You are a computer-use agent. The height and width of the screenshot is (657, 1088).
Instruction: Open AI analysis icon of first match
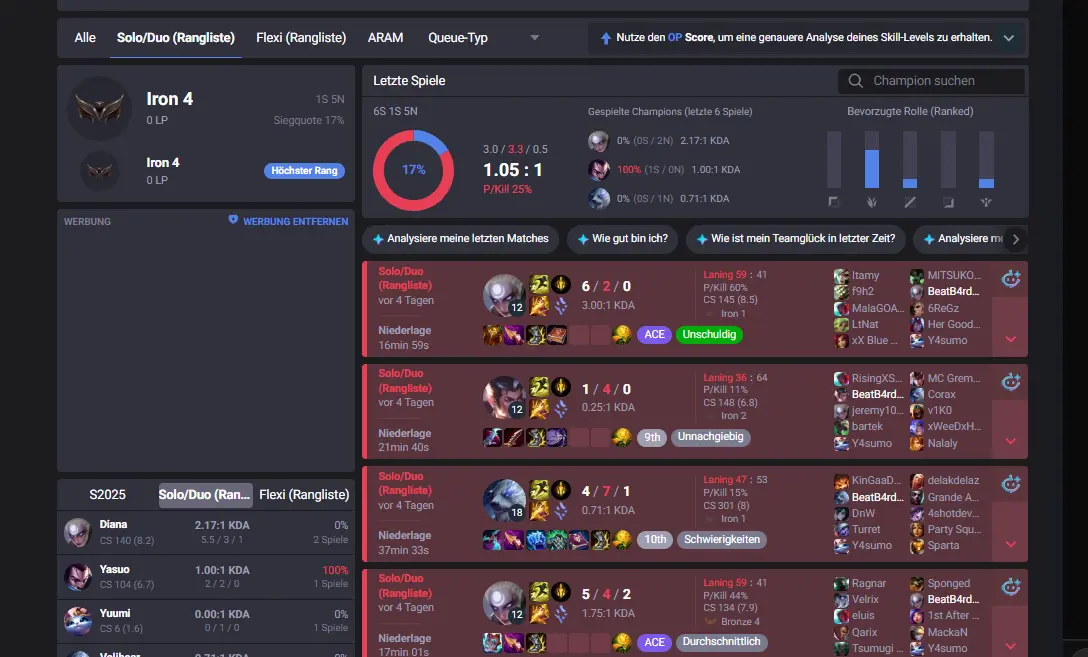[x=1010, y=279]
